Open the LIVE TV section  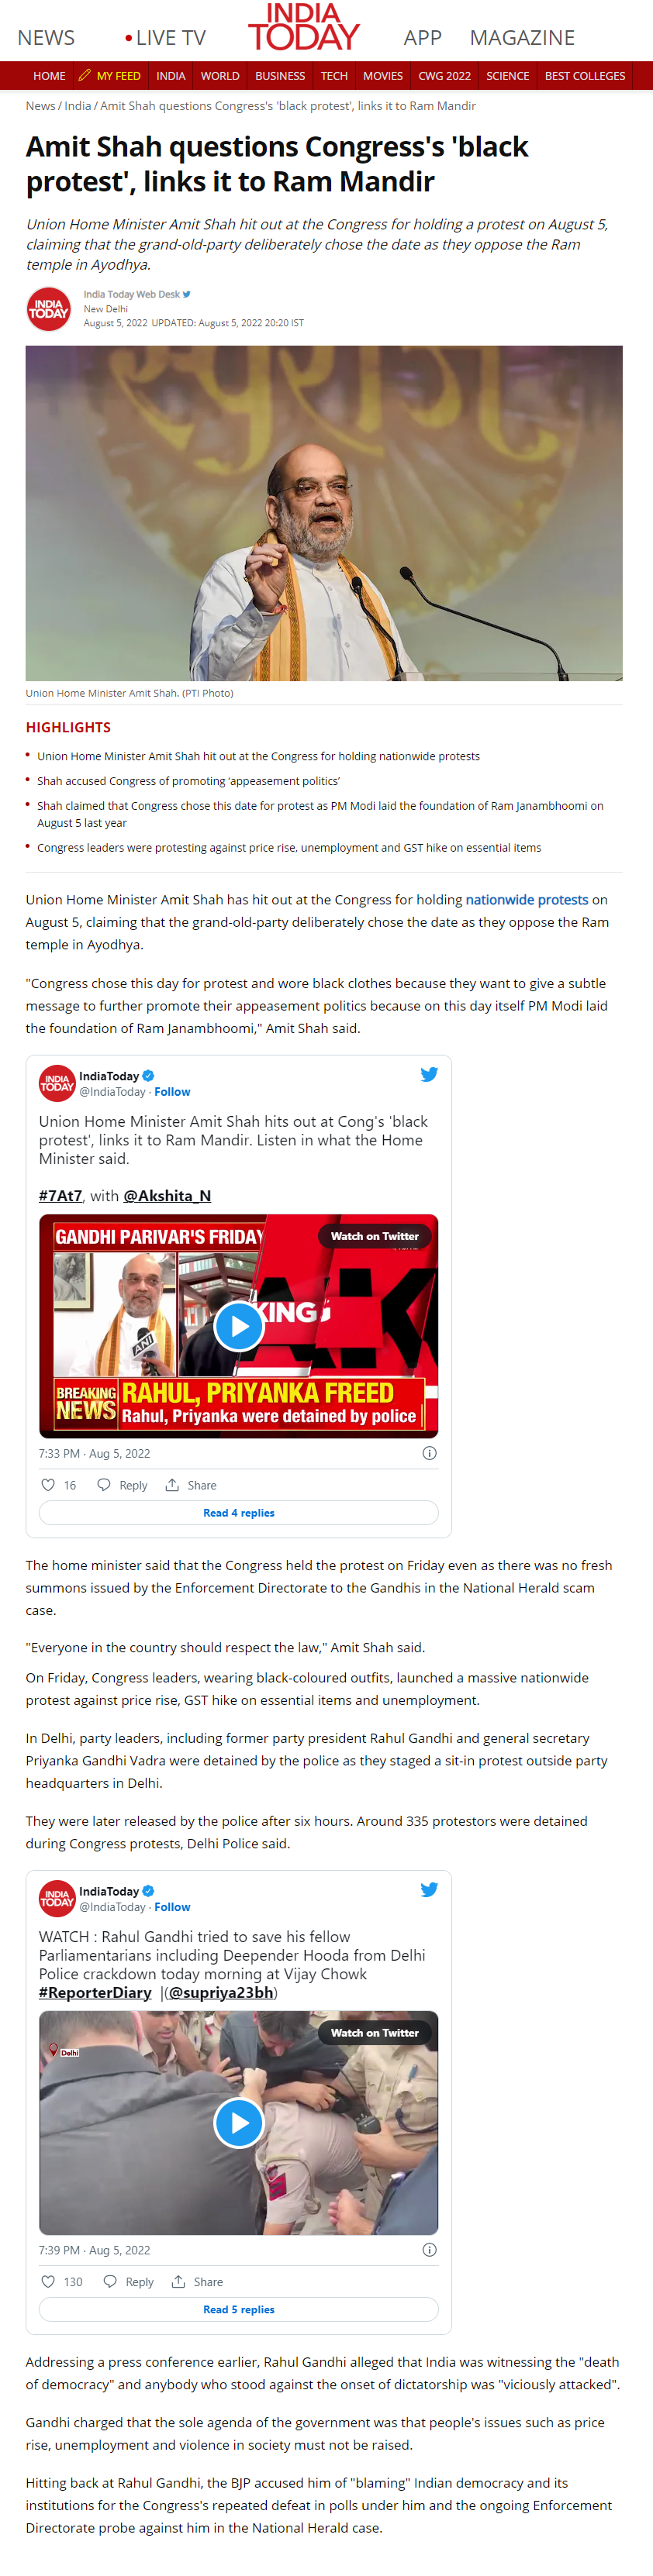[165, 38]
